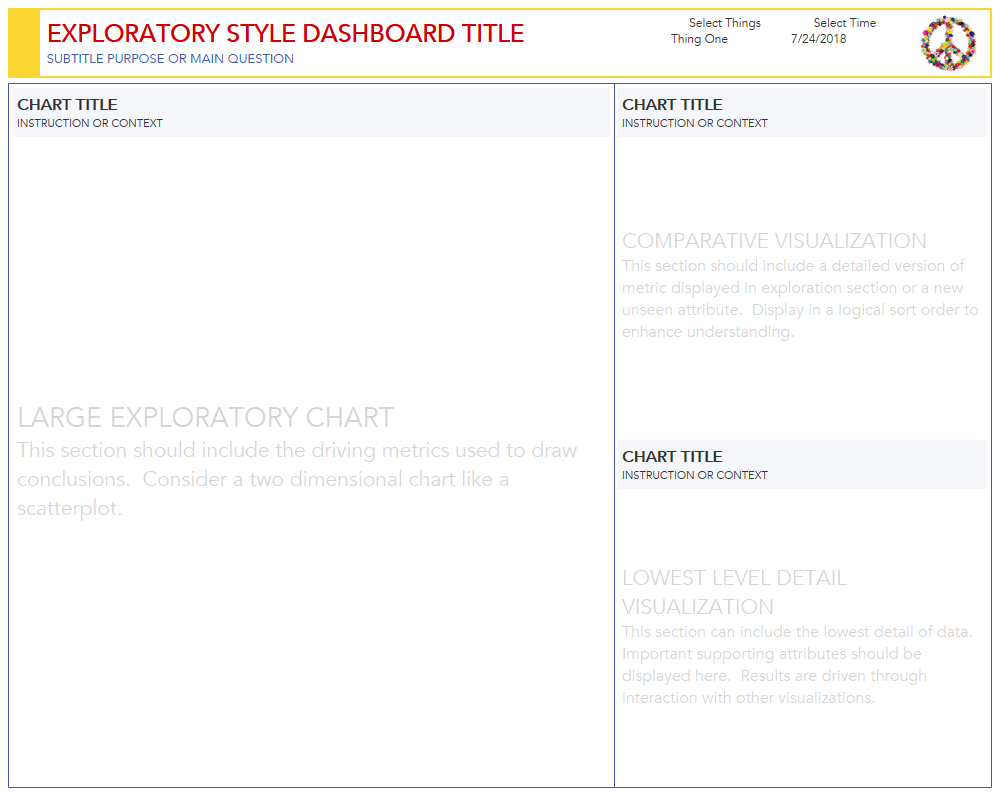Click the comparative section's logical sort order description
1000x800 pixels.
(800, 299)
